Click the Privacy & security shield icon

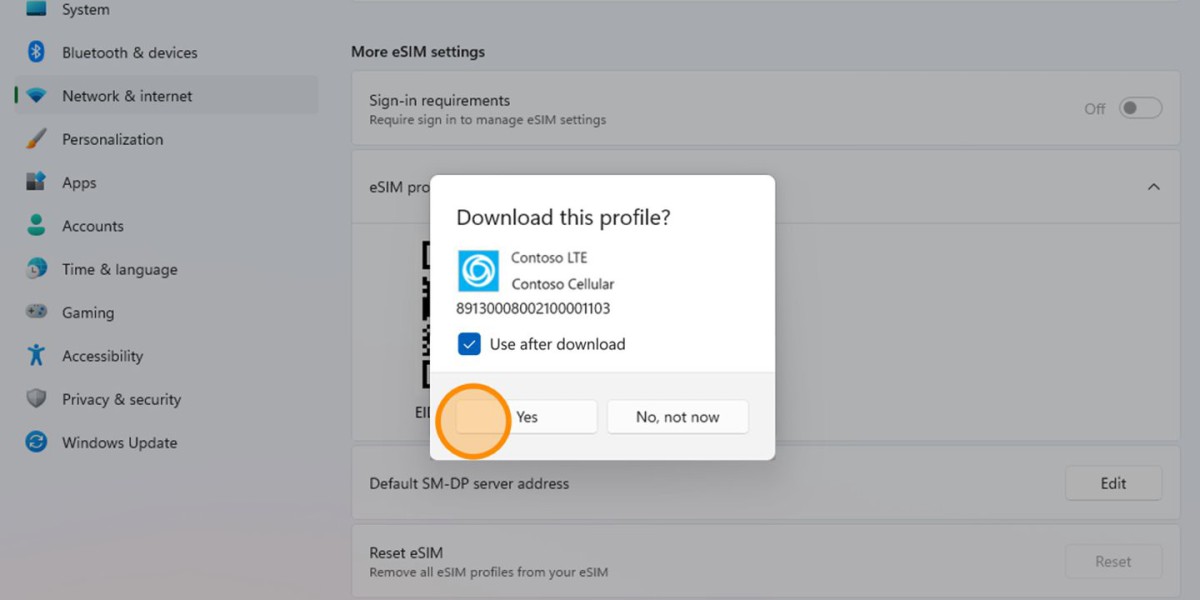pyautogui.click(x=37, y=399)
